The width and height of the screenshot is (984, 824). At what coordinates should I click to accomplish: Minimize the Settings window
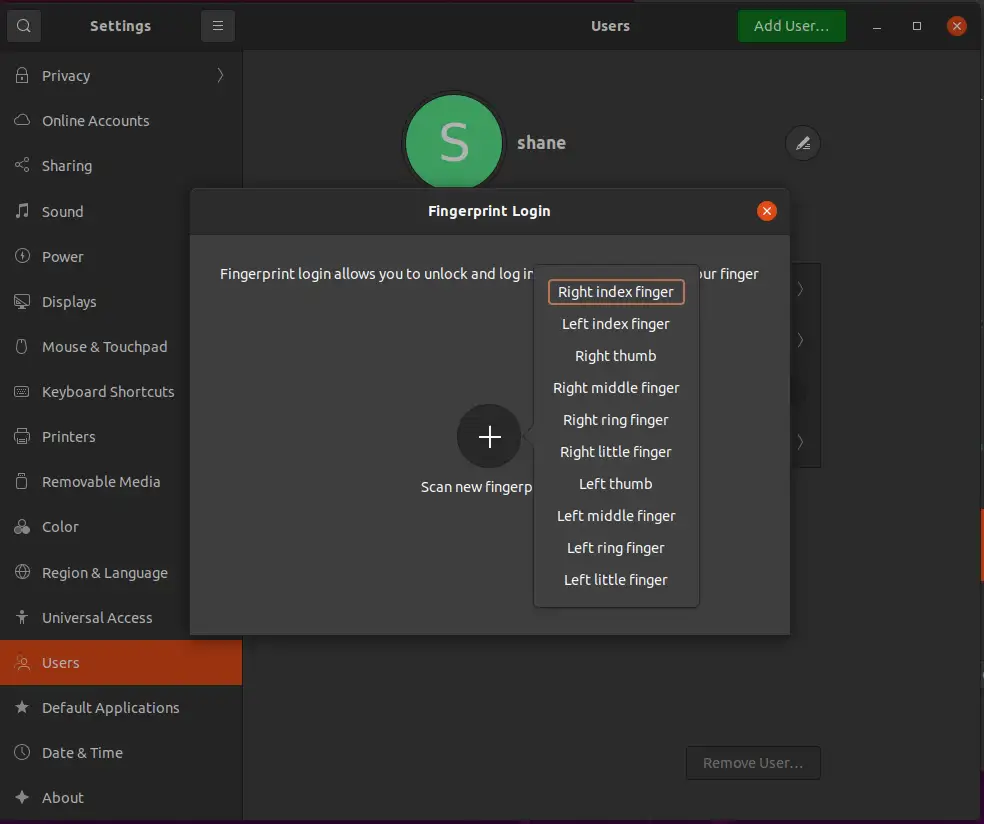point(877,26)
